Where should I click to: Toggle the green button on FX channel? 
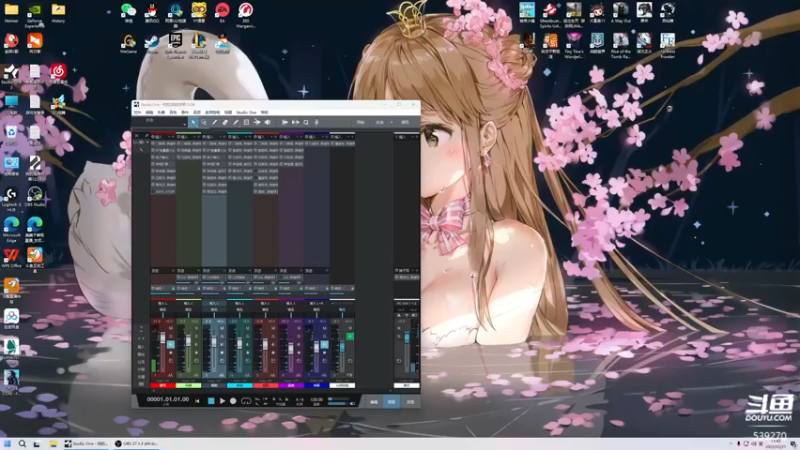(349, 336)
